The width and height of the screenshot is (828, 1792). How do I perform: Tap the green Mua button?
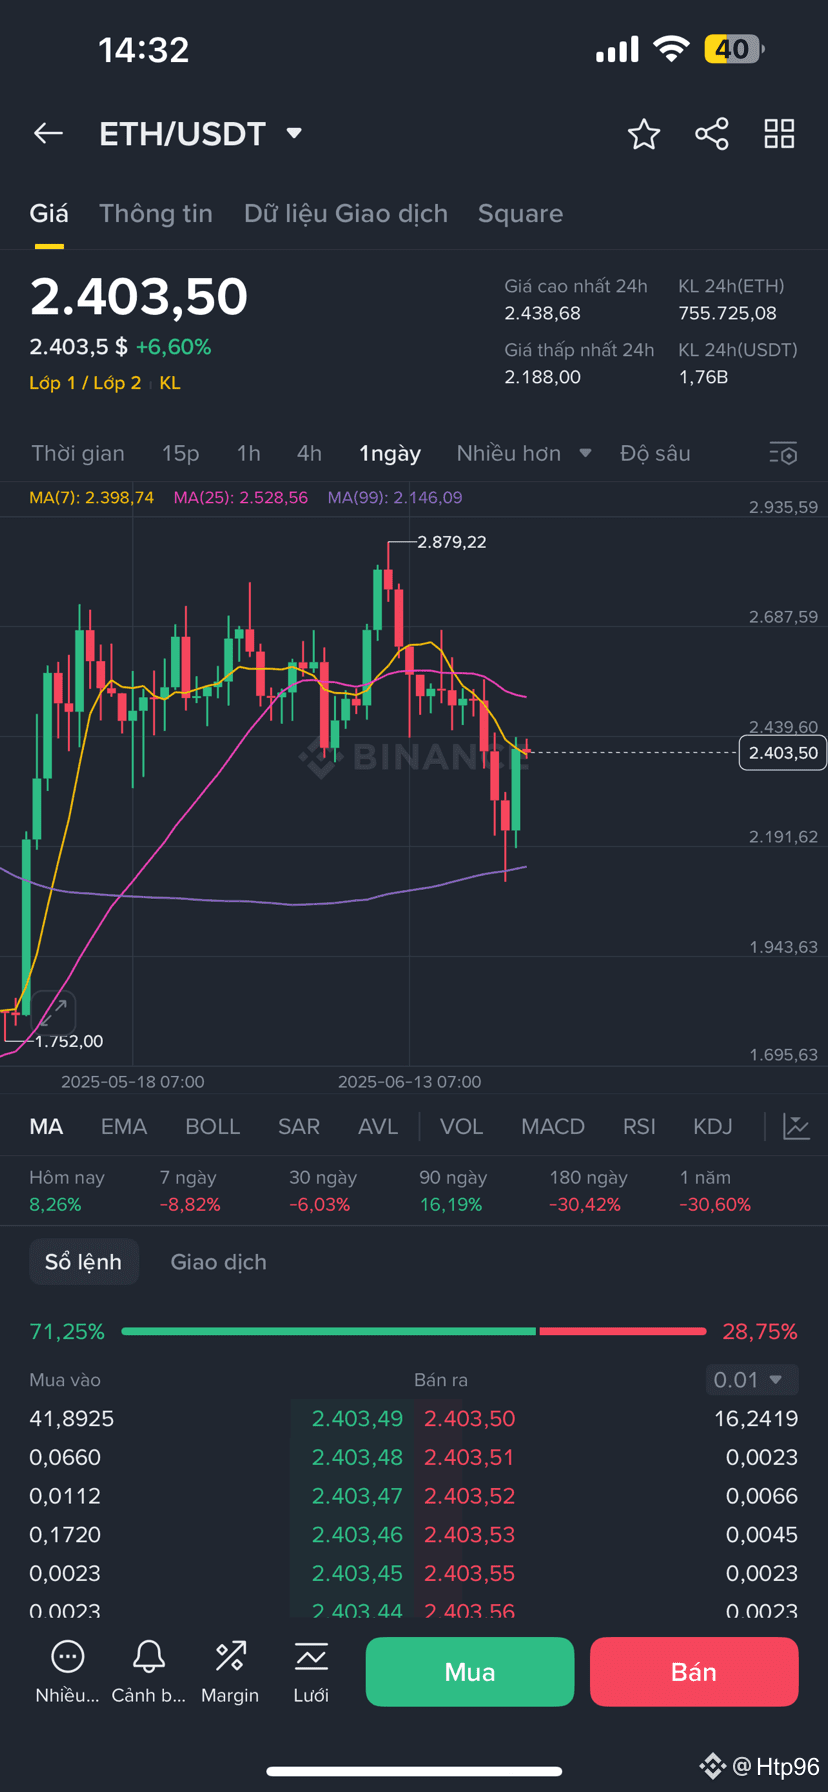[x=470, y=1671]
